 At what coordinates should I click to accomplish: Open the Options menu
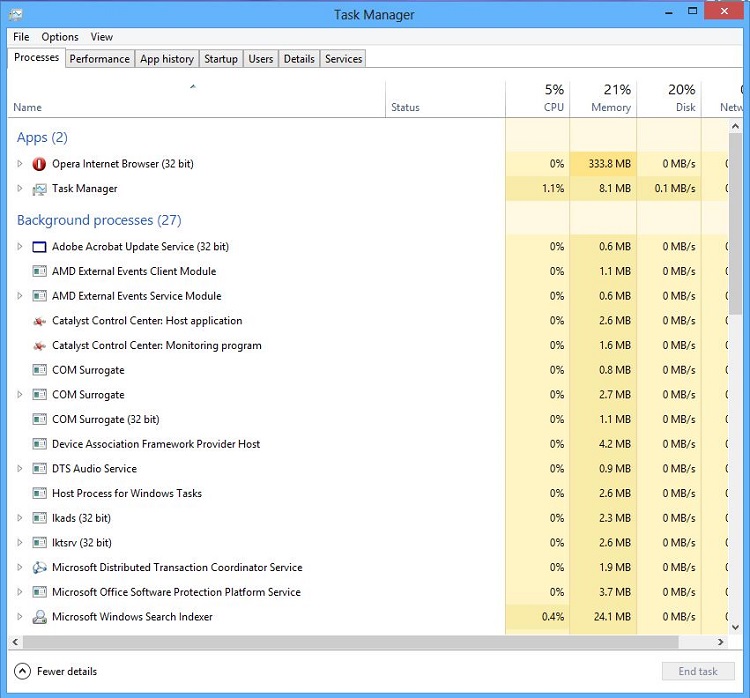pos(60,37)
